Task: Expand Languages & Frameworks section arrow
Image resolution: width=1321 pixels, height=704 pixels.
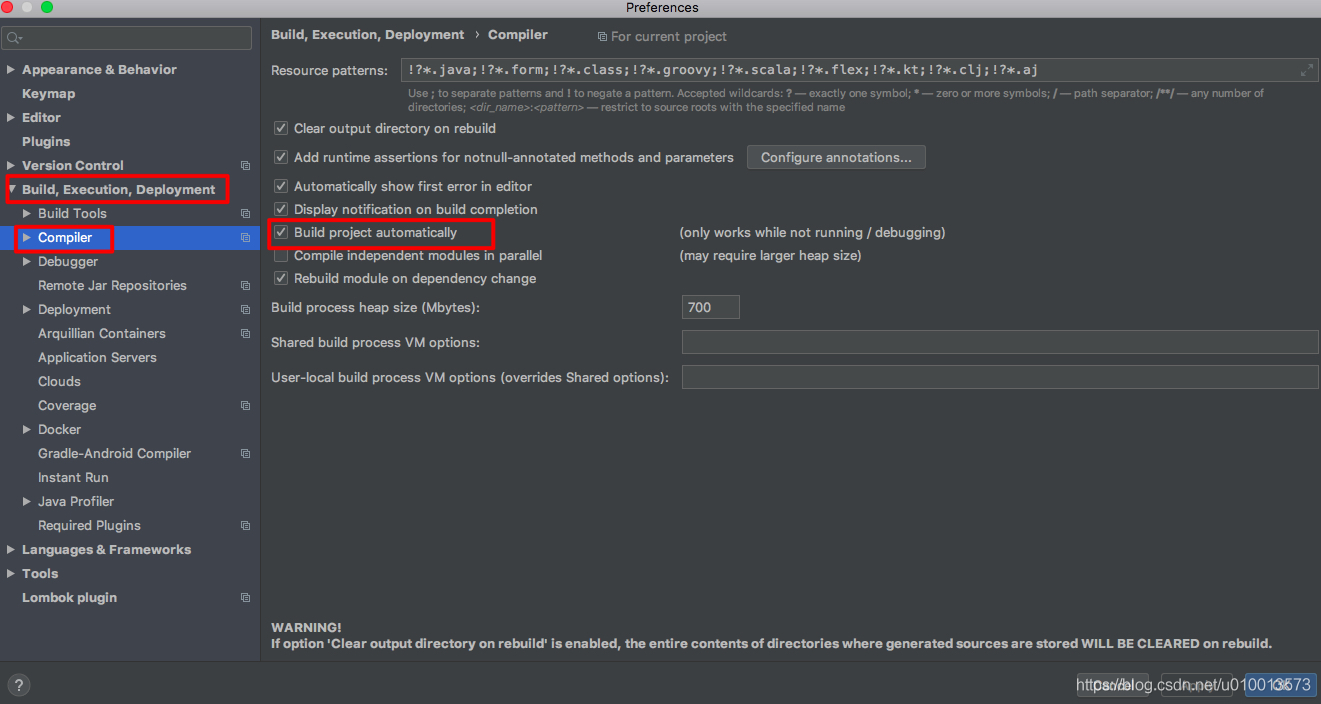Action: click(11, 549)
